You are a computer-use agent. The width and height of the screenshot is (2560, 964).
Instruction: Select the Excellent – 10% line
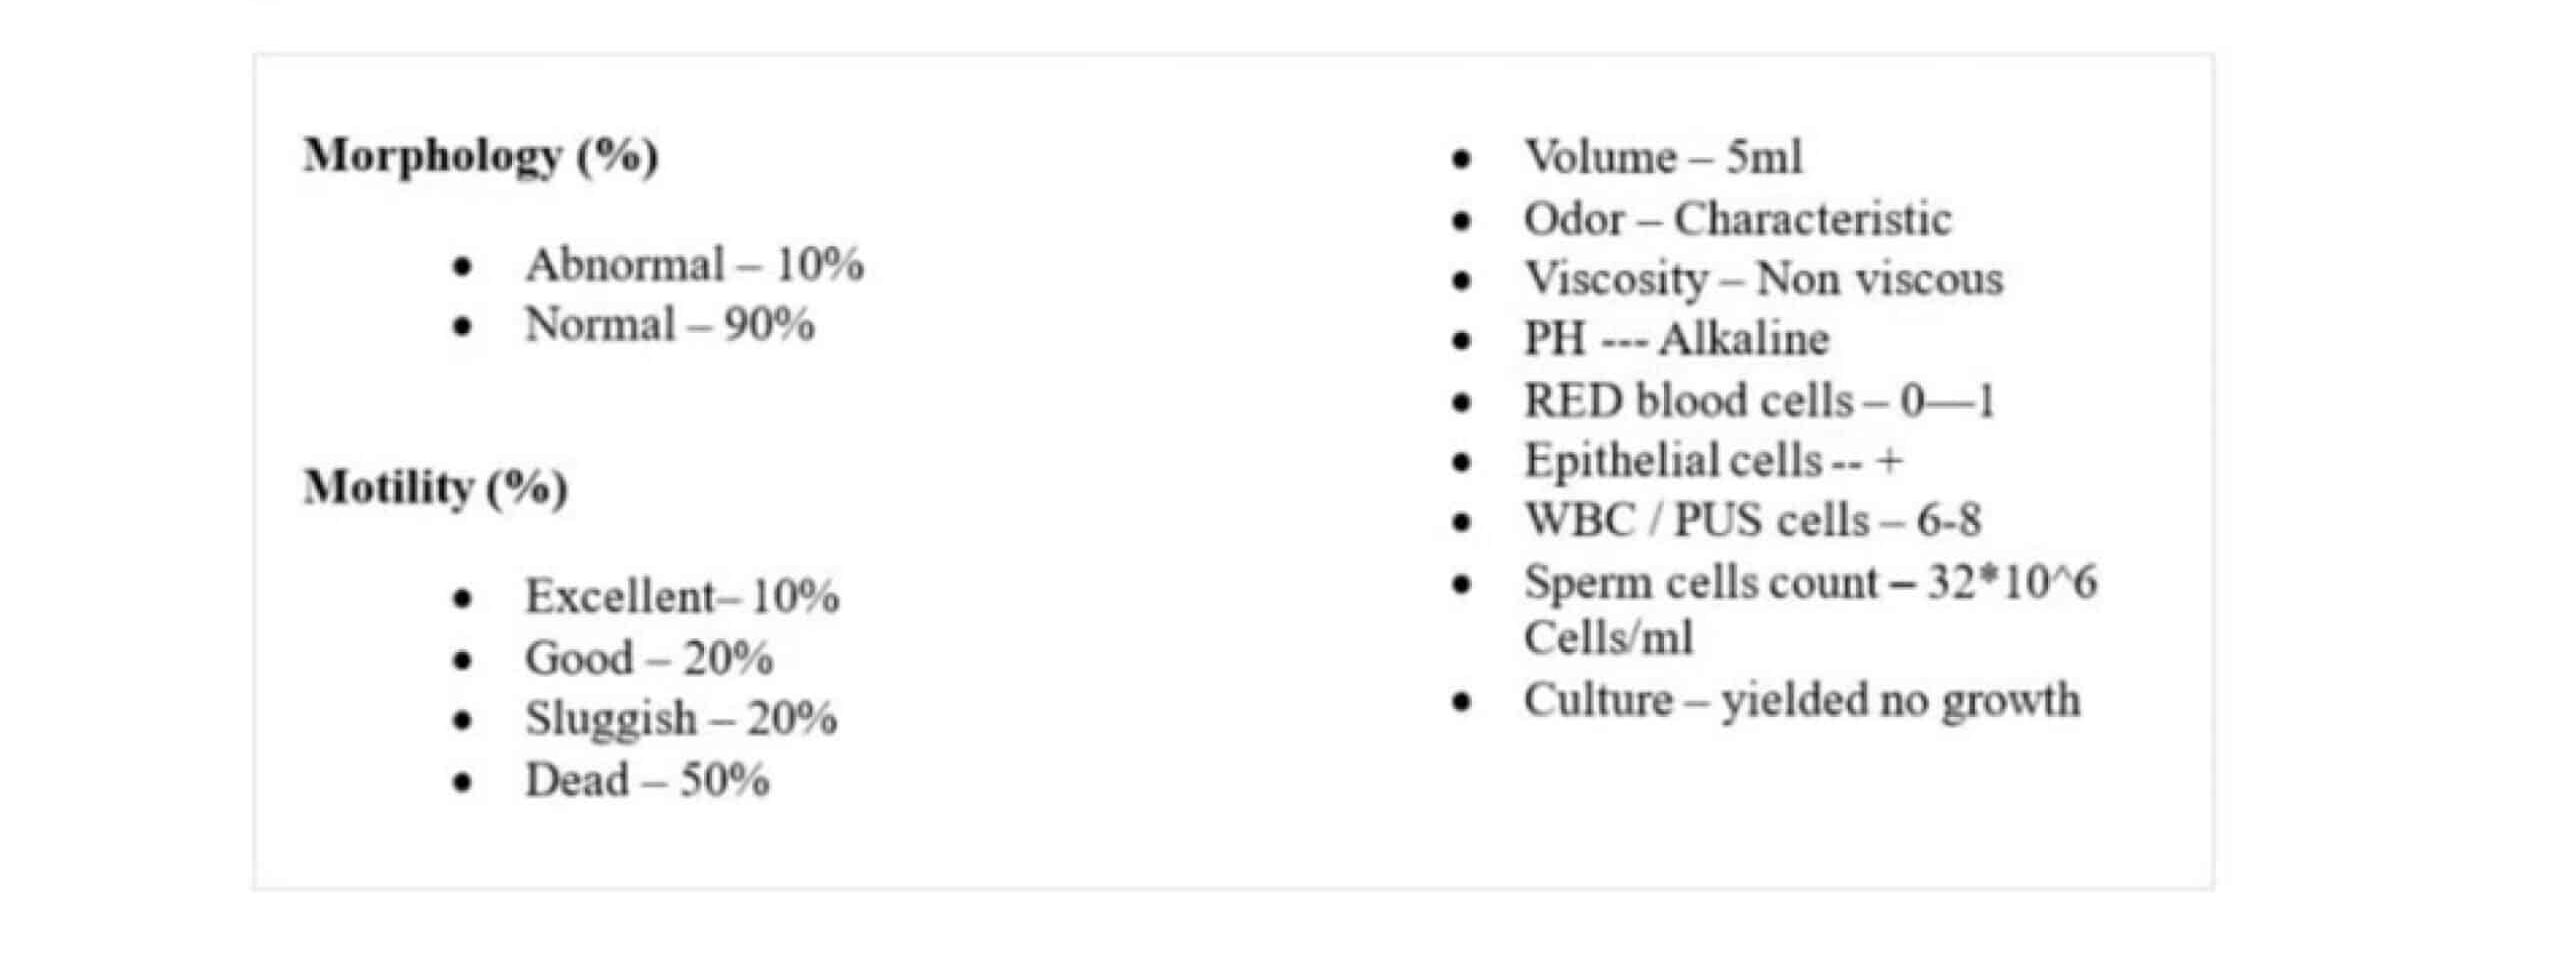[682, 597]
